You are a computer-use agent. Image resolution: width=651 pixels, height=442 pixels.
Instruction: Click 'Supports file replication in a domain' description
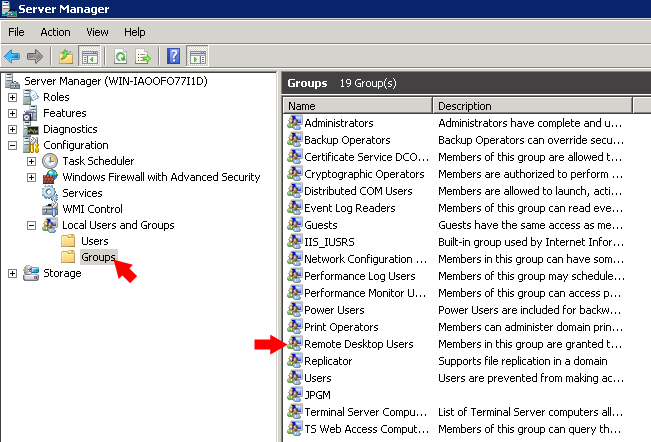click(523, 361)
